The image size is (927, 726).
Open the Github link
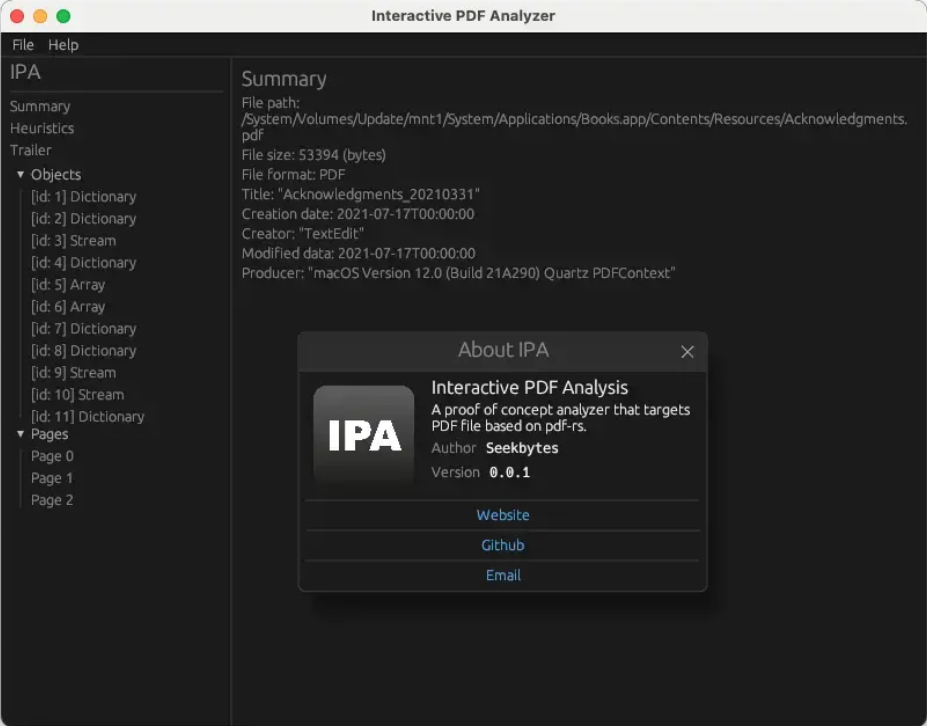pyautogui.click(x=503, y=544)
